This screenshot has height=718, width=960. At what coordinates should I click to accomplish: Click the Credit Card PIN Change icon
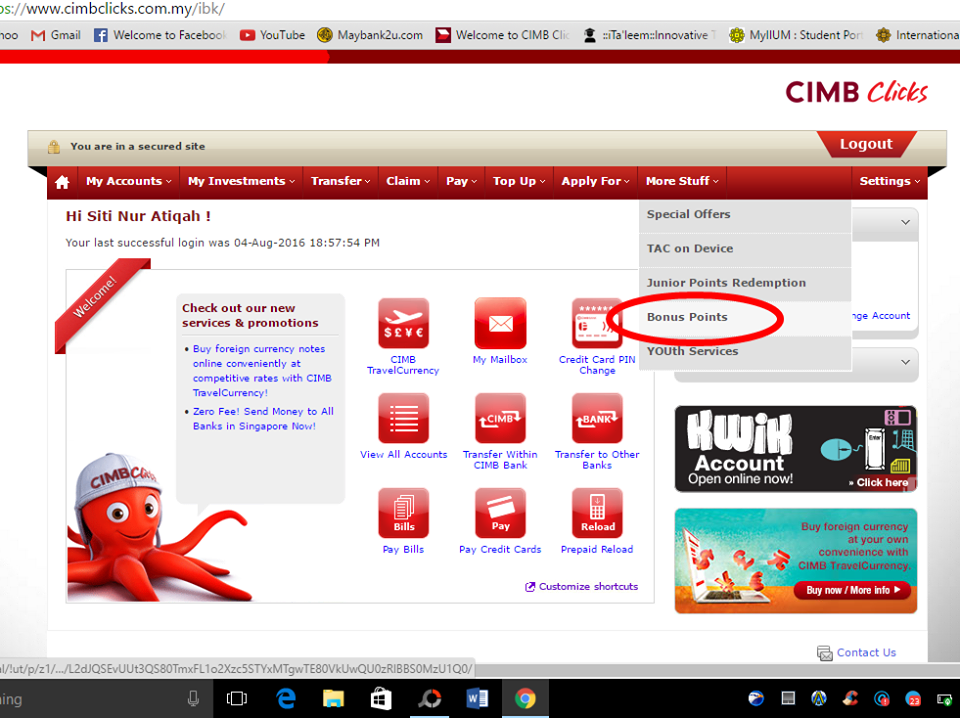(x=597, y=323)
